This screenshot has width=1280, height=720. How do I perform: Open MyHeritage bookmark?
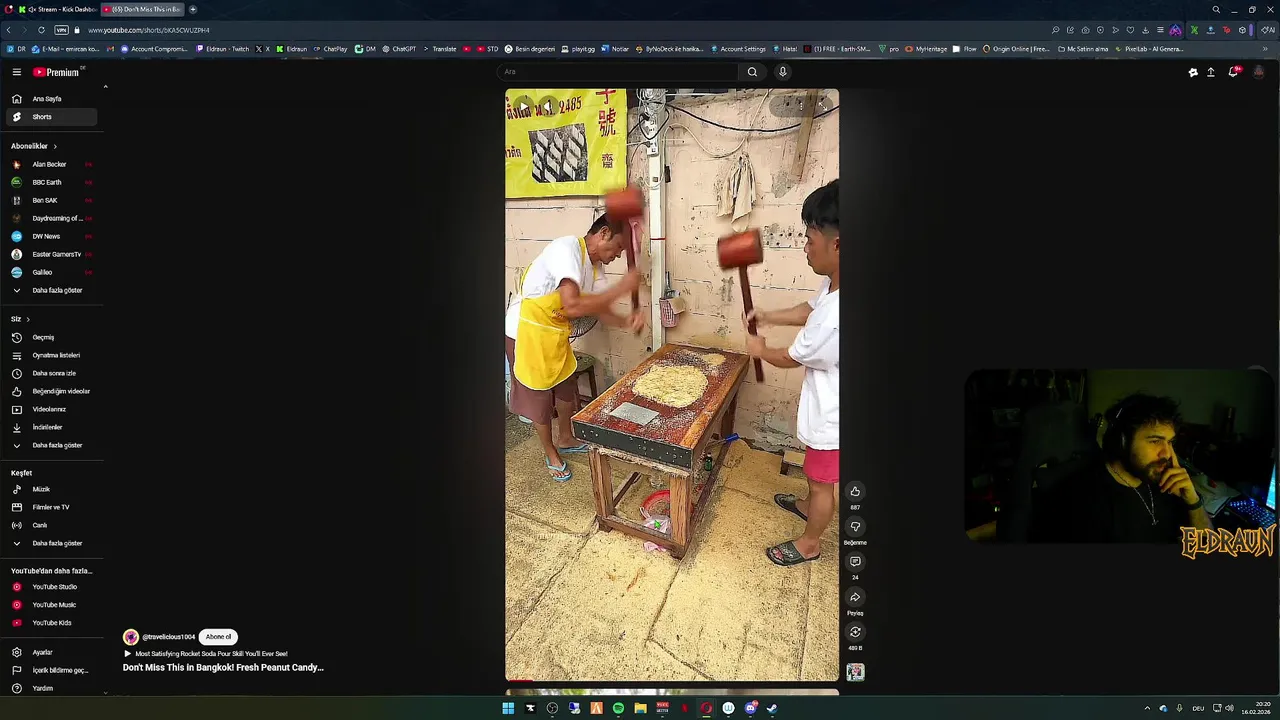(x=926, y=49)
